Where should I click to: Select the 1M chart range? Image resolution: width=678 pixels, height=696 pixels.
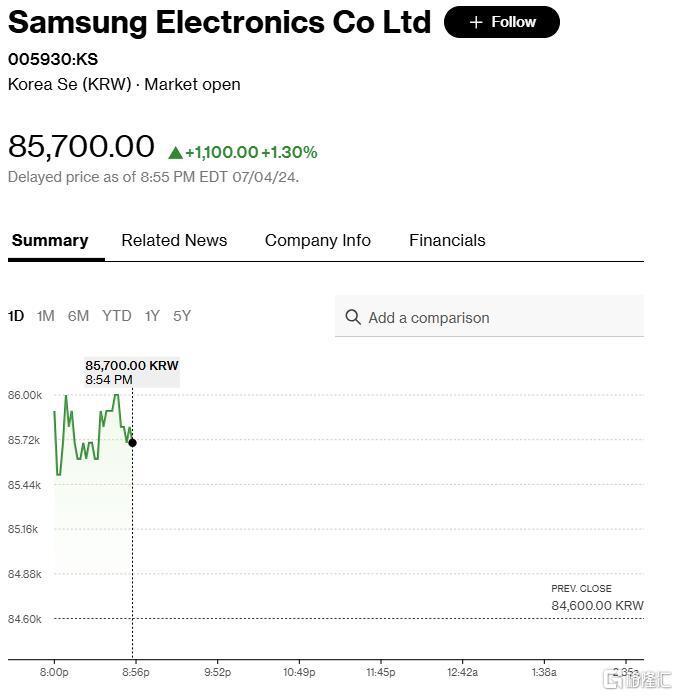(46, 316)
